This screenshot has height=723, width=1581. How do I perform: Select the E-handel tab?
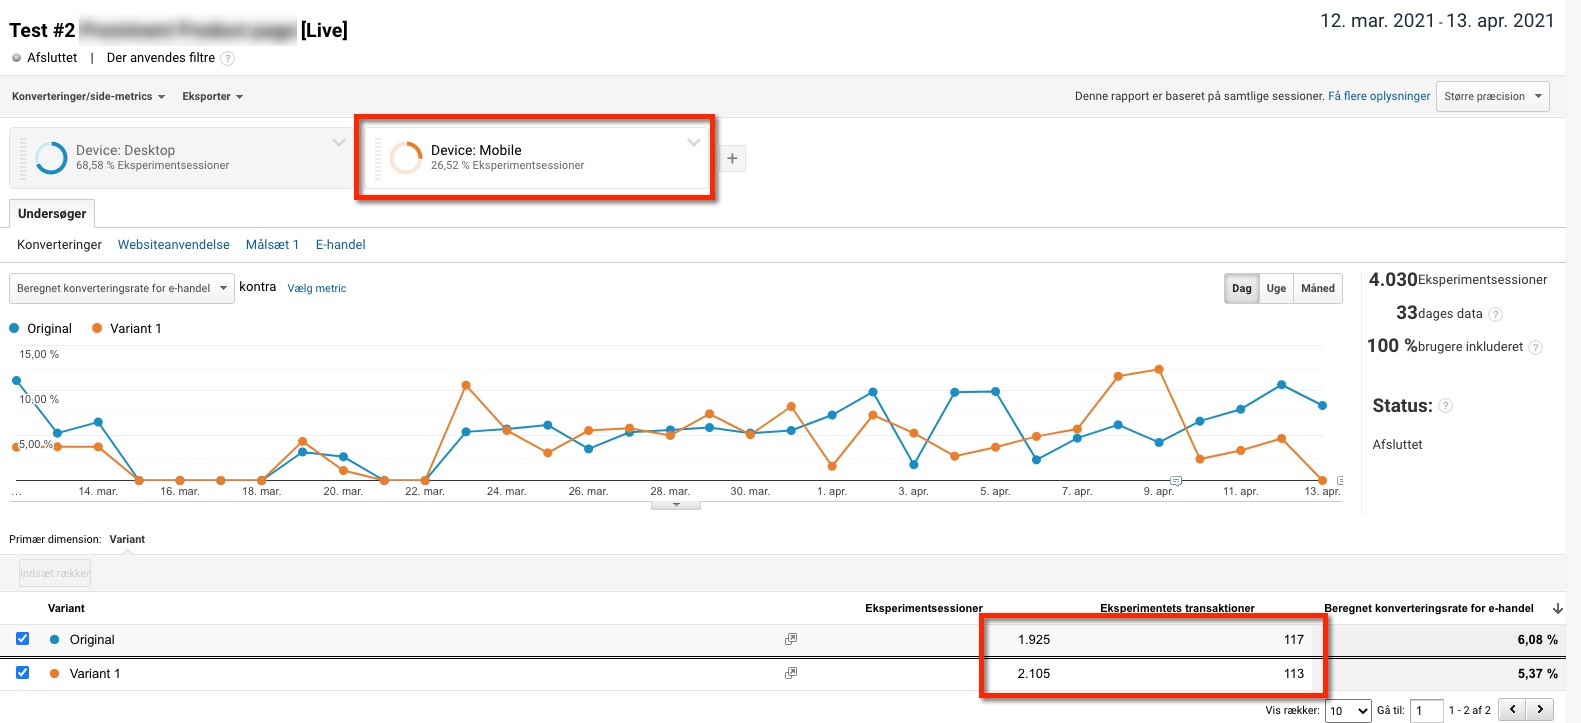340,244
